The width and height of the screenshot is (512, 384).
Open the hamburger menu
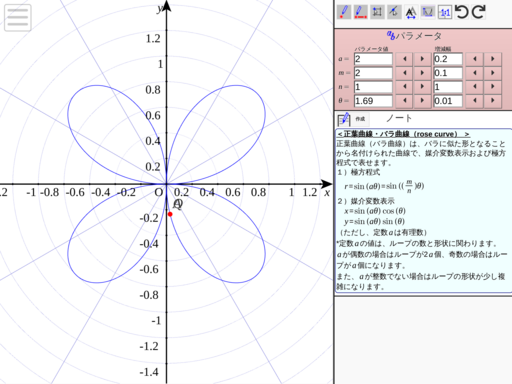[18, 17]
